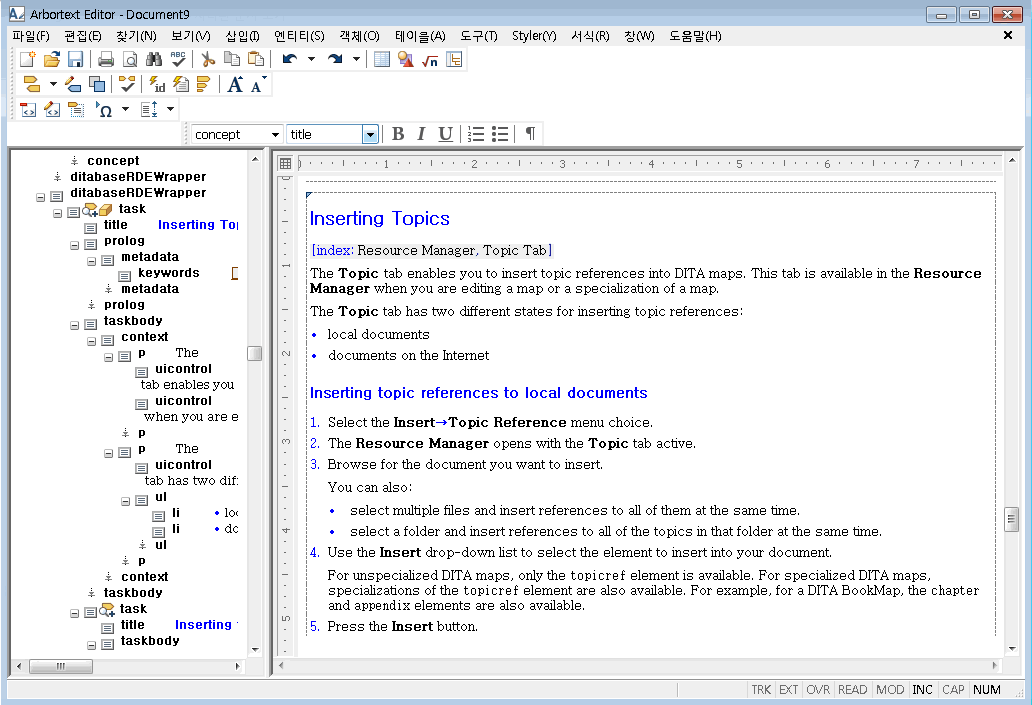Toggle bold formatting

click(x=398, y=134)
